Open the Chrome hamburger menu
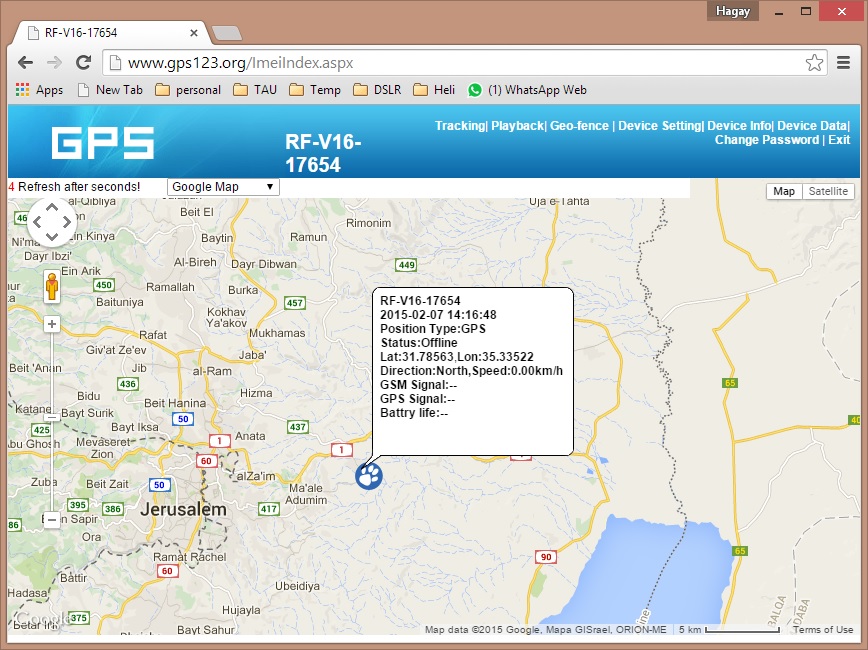 [843, 63]
